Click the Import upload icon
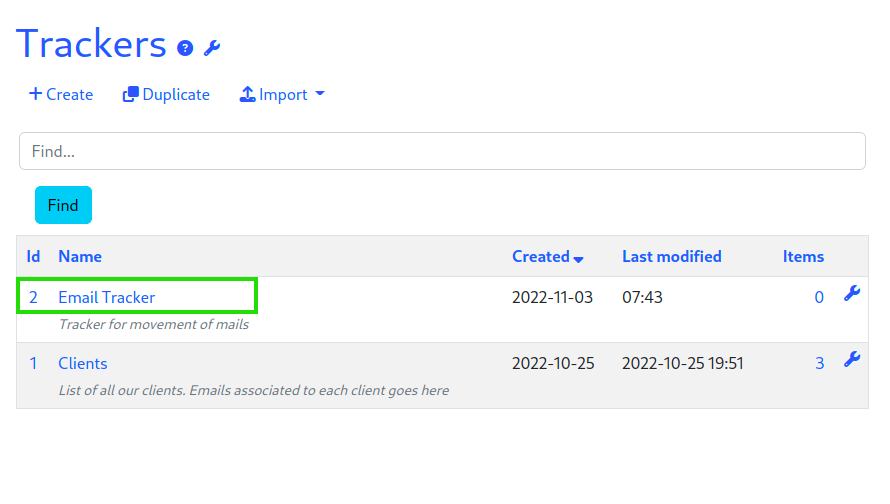890x504 pixels. click(247, 94)
